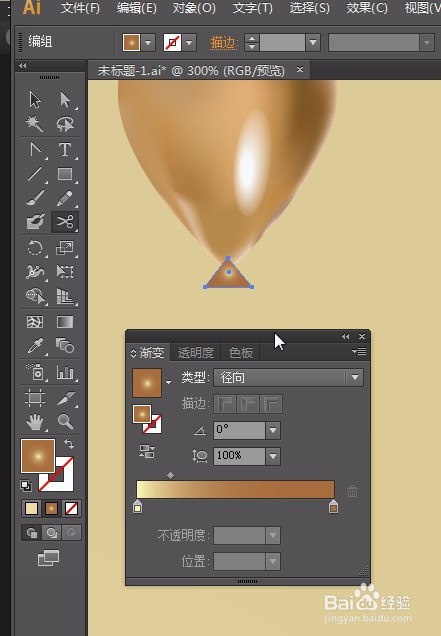This screenshot has width=441, height=636.
Task: Change screen mode at toolbox bottom
Action: click(48, 558)
